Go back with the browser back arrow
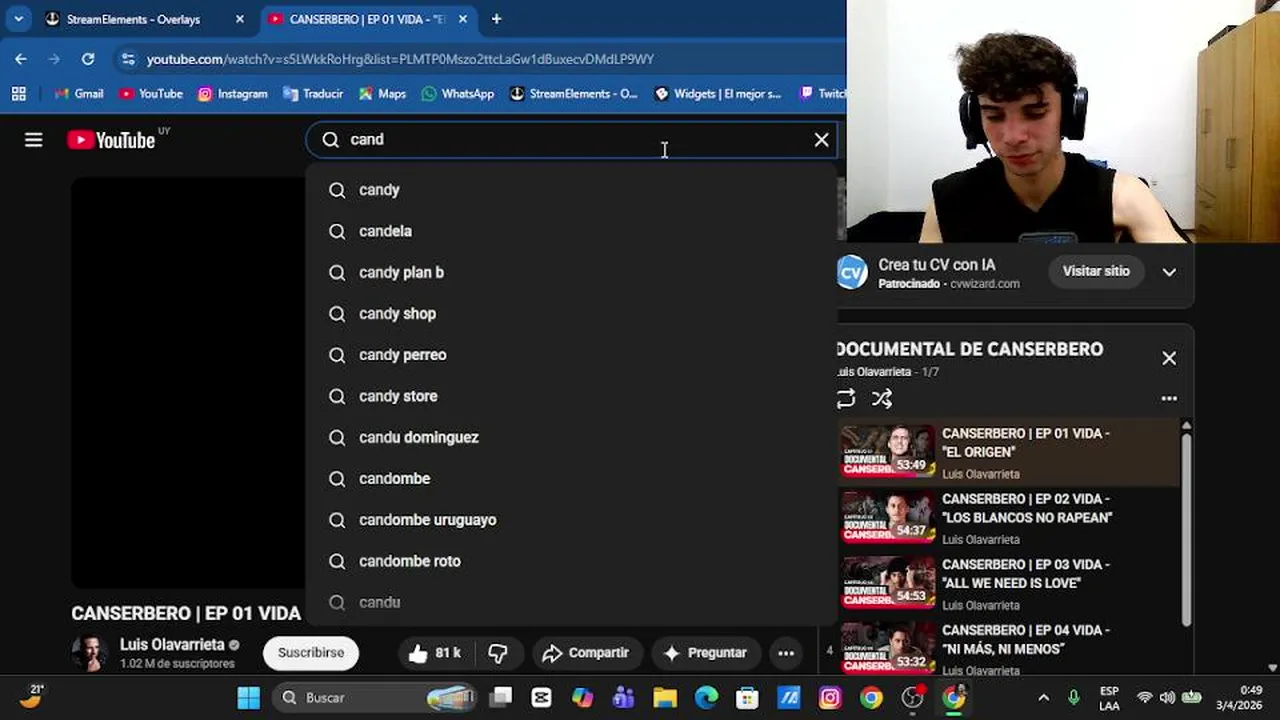The height and width of the screenshot is (720, 1280). point(21,59)
